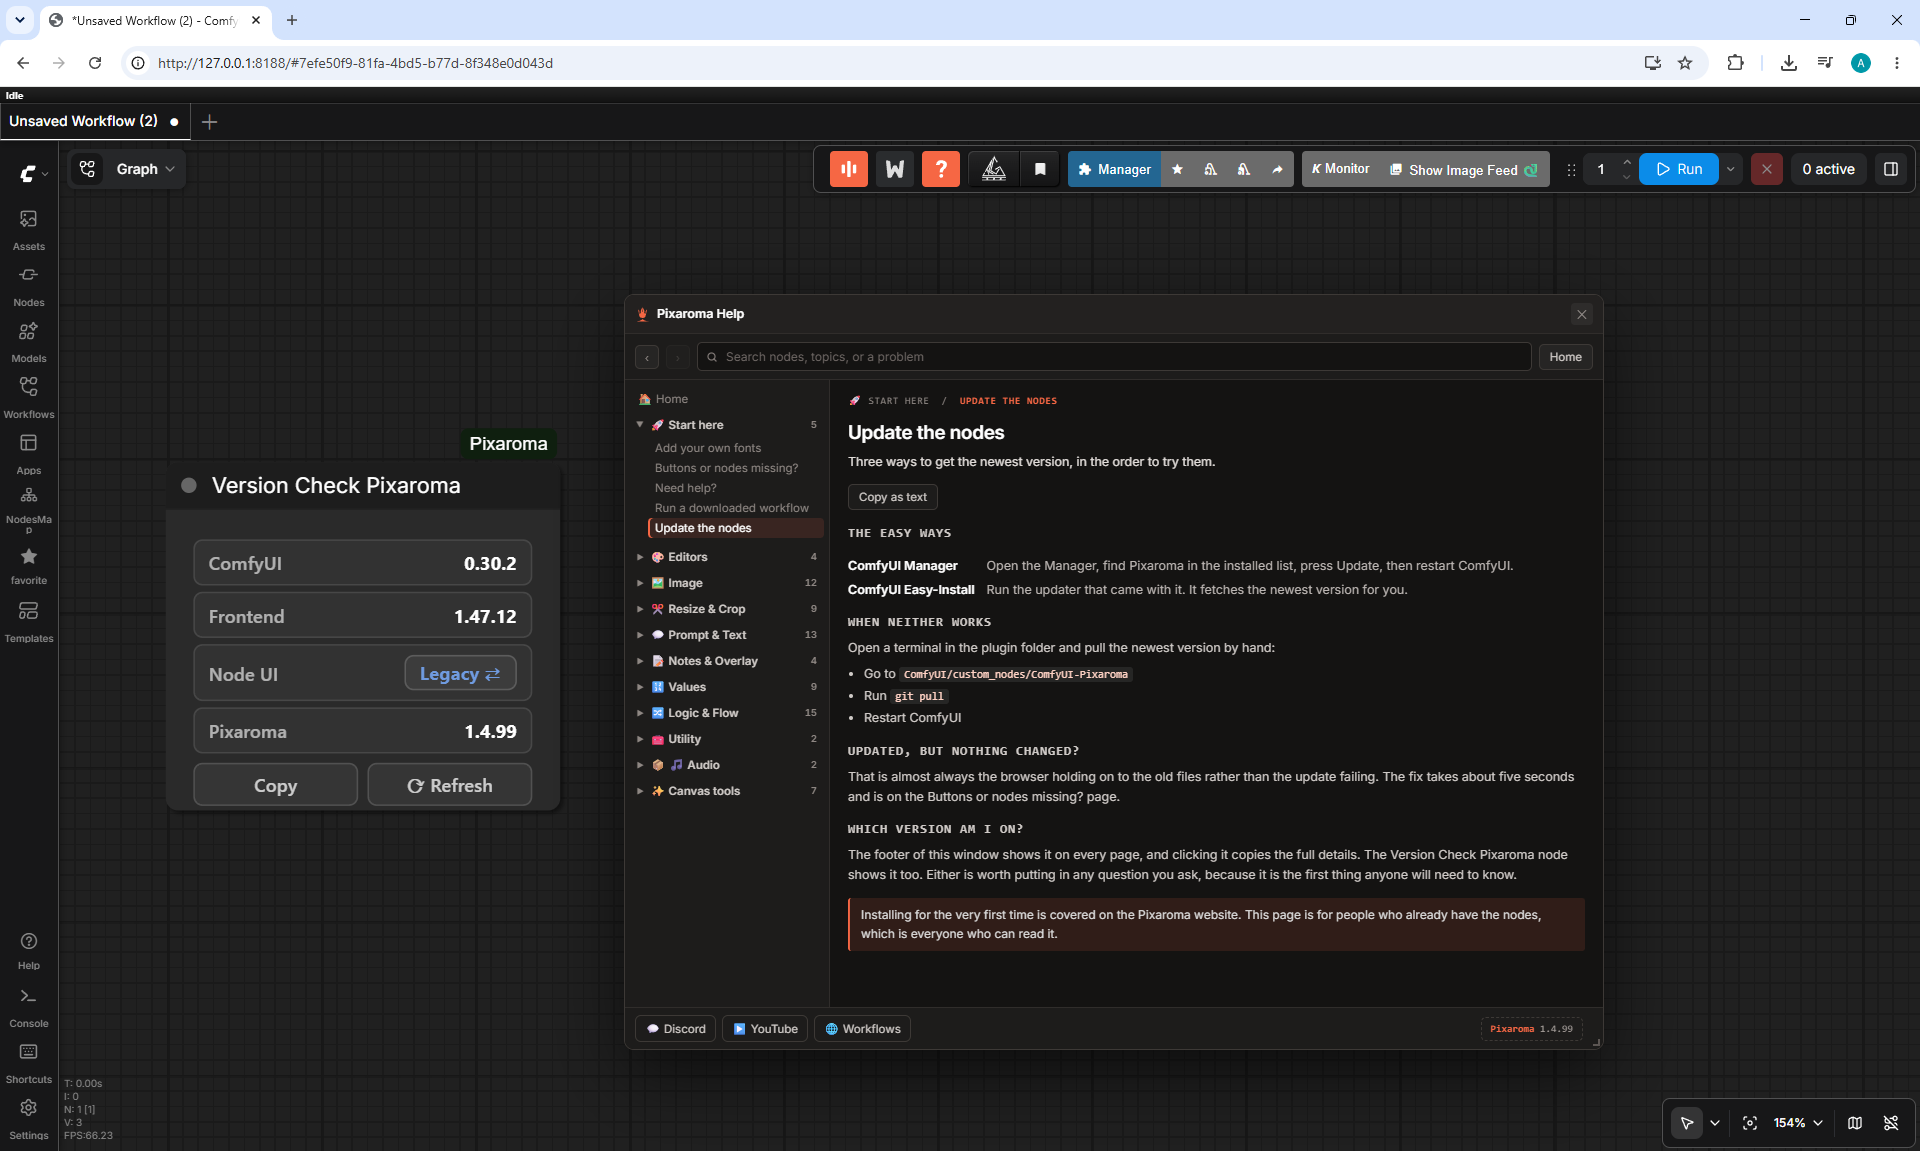Collapse the Start here tree section

[640, 425]
